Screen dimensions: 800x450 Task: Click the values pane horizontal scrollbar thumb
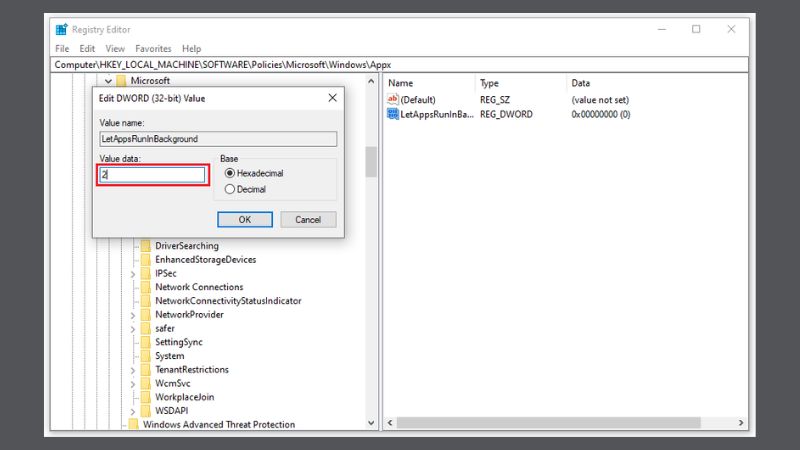coord(548,423)
